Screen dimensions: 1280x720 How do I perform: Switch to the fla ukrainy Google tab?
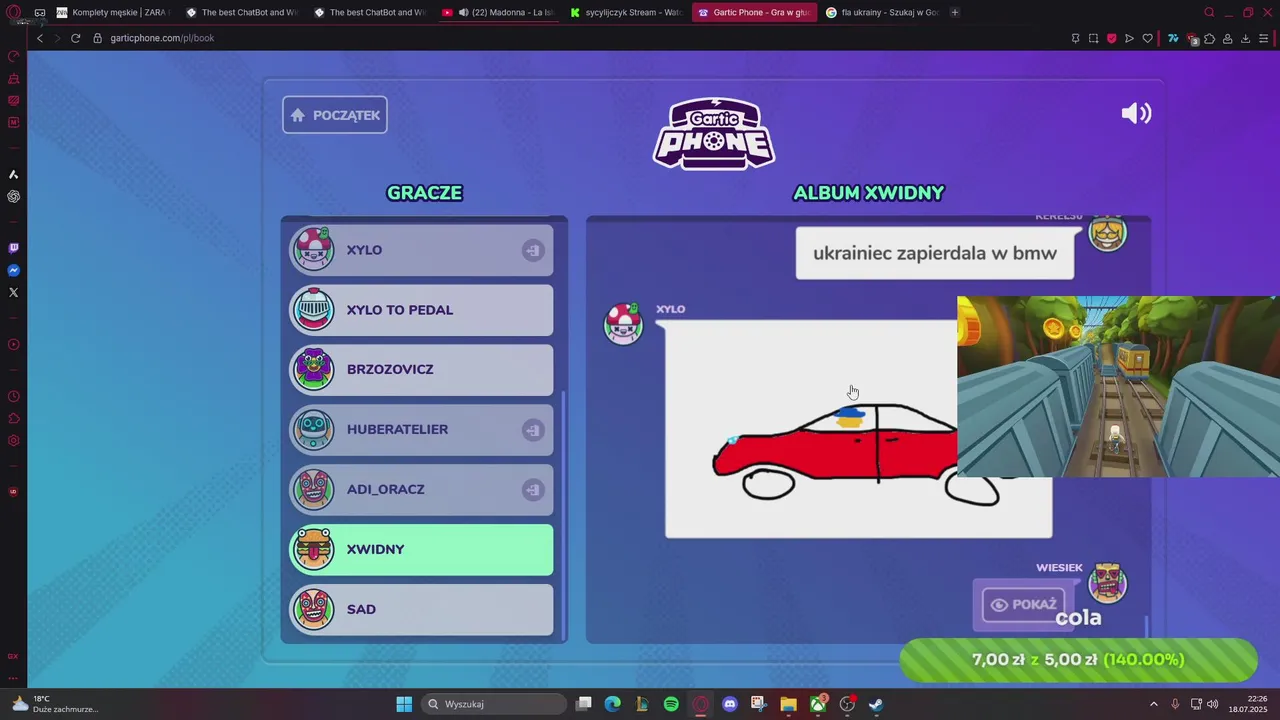(882, 13)
